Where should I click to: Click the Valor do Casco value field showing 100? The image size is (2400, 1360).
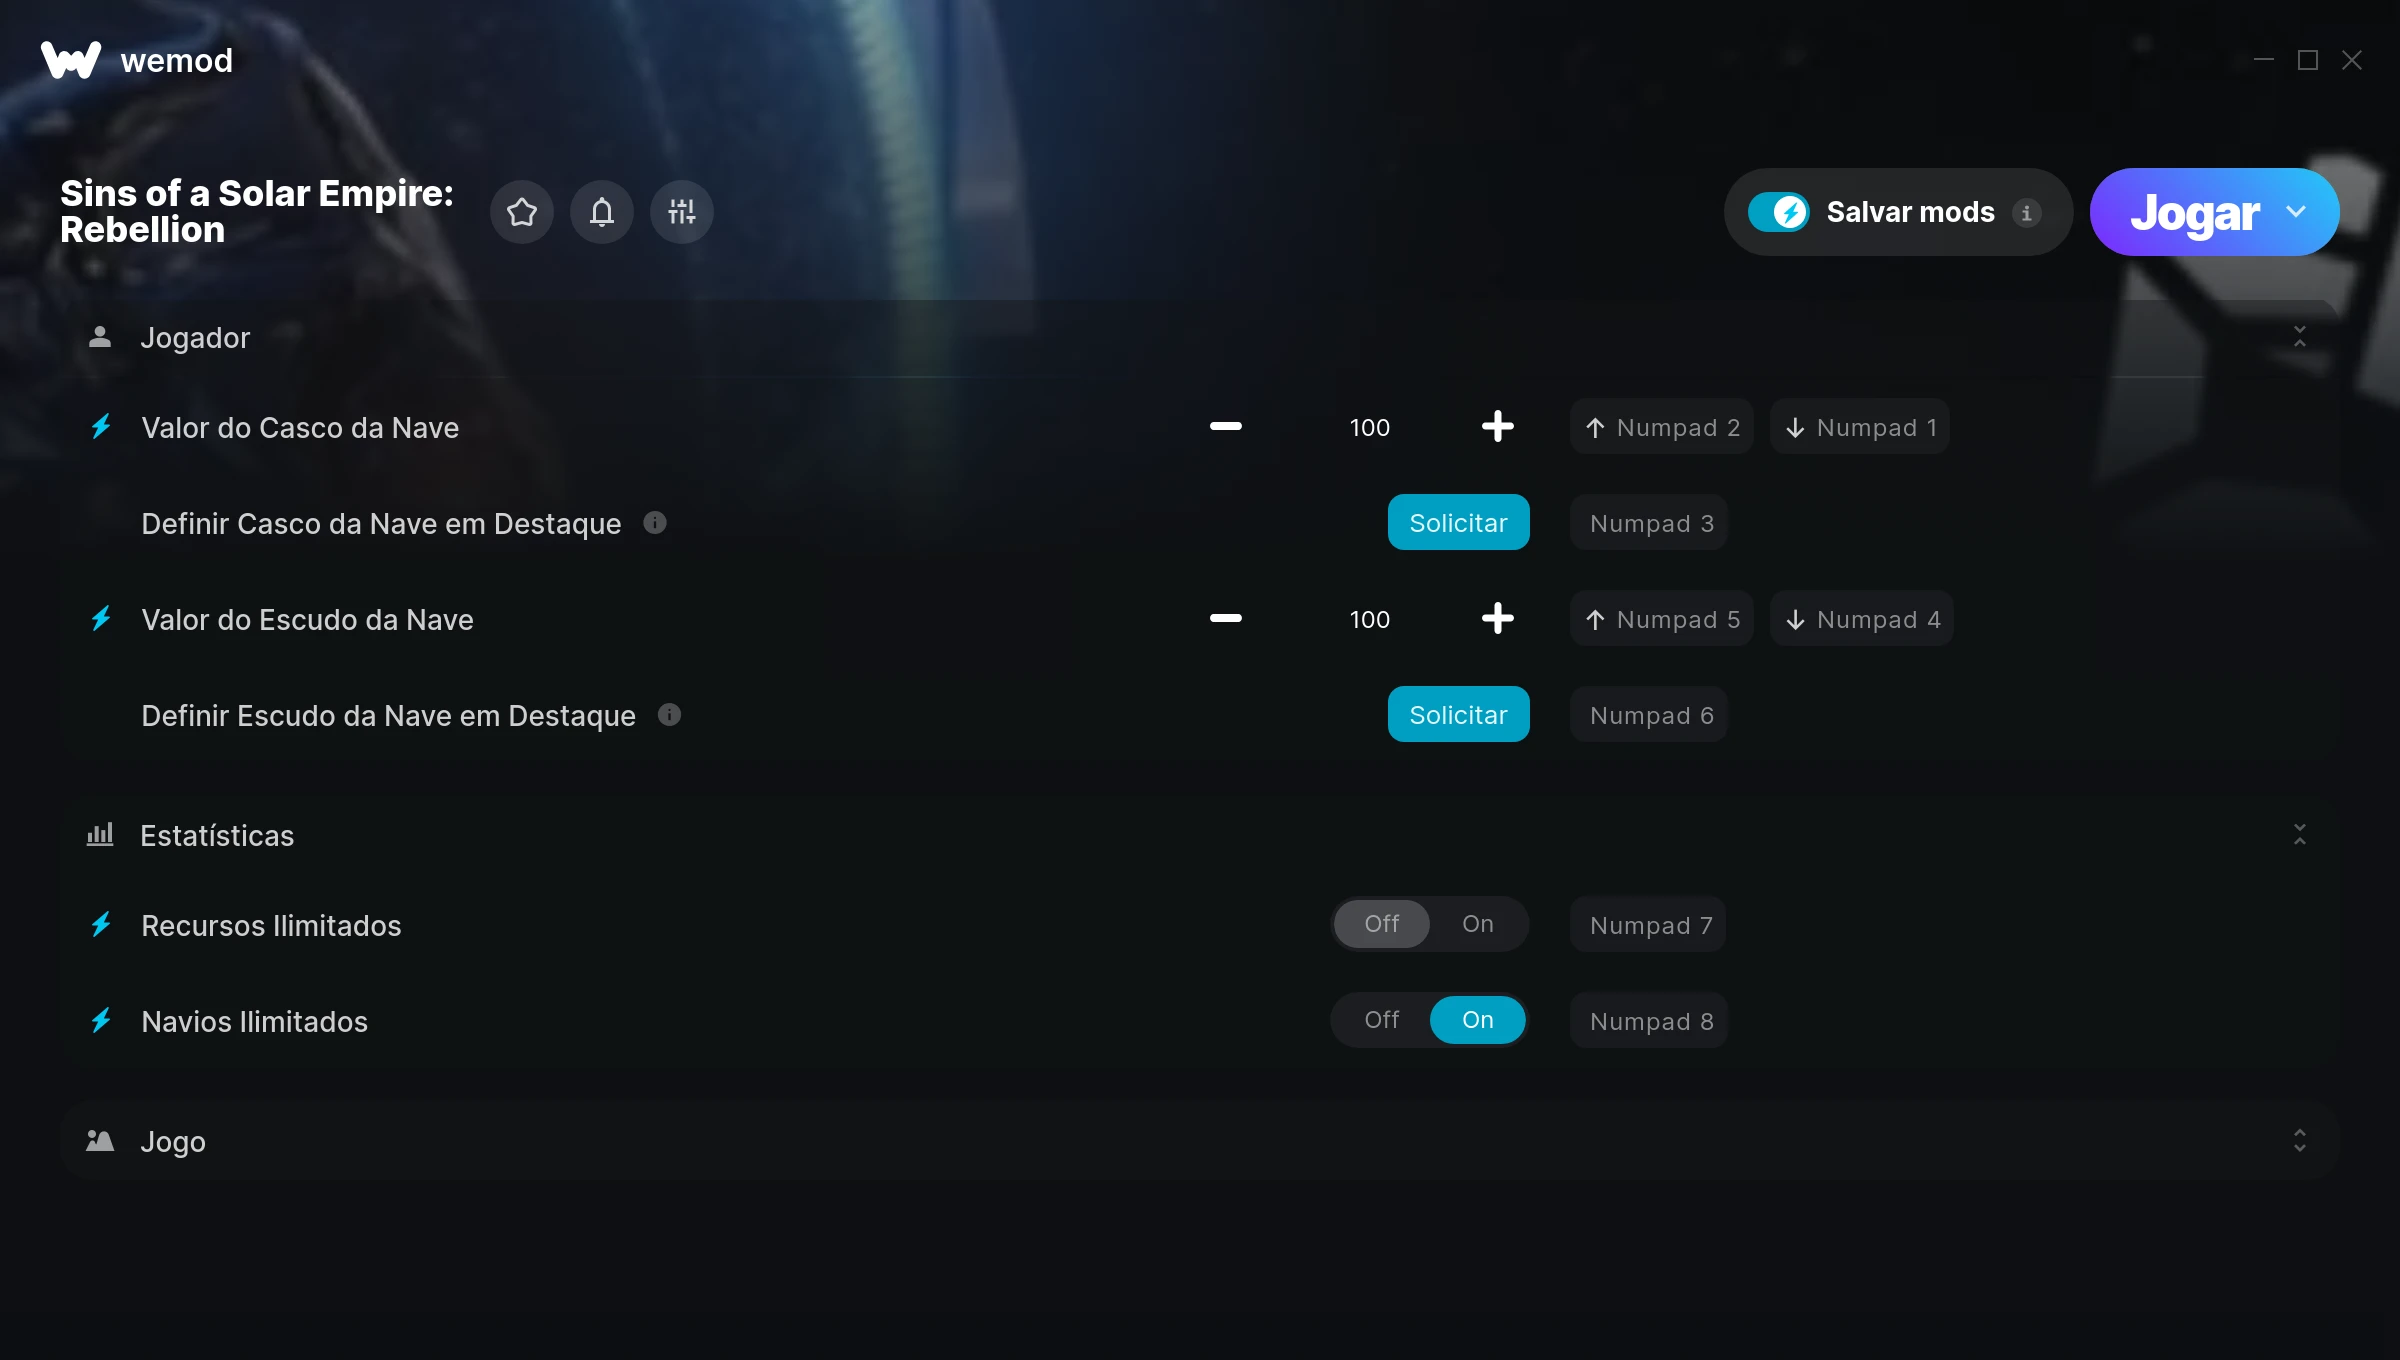coord(1370,428)
